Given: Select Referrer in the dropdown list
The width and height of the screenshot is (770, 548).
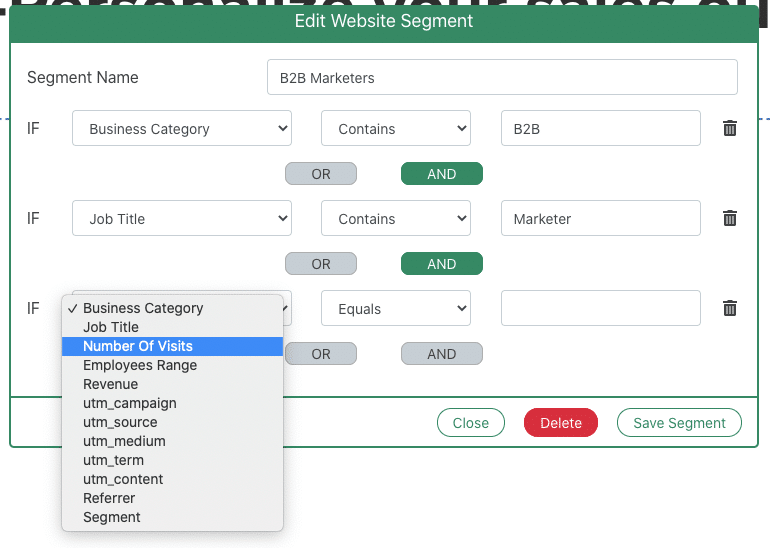Looking at the screenshot, I should point(109,498).
